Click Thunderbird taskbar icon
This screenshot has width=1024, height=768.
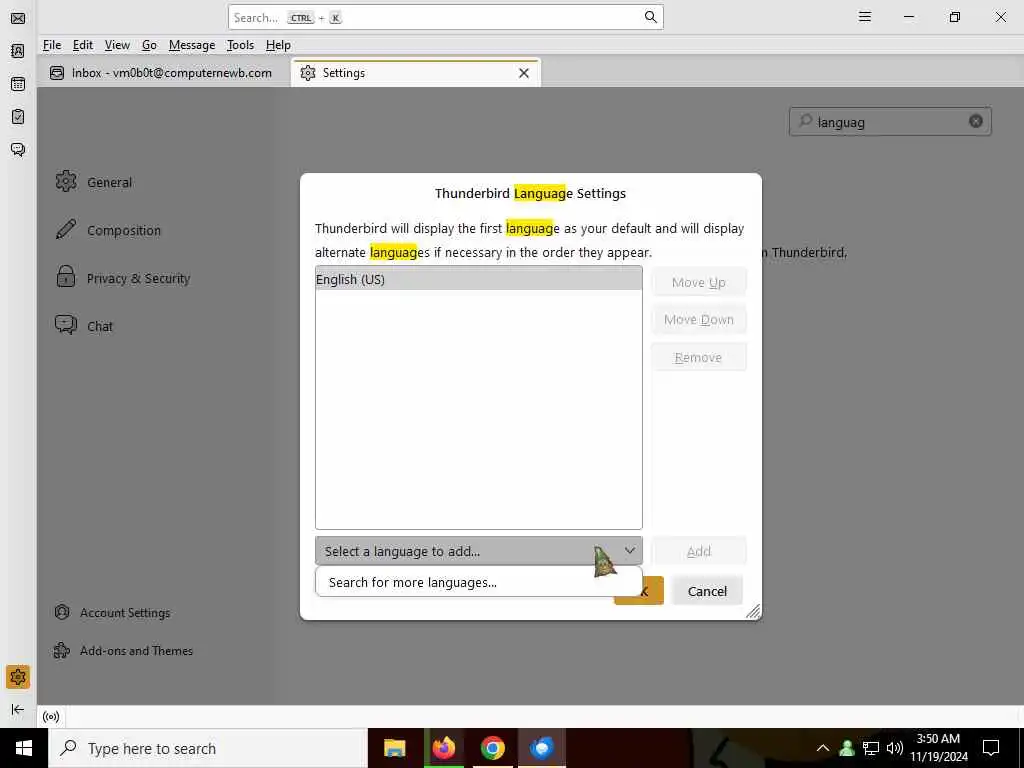pos(541,748)
